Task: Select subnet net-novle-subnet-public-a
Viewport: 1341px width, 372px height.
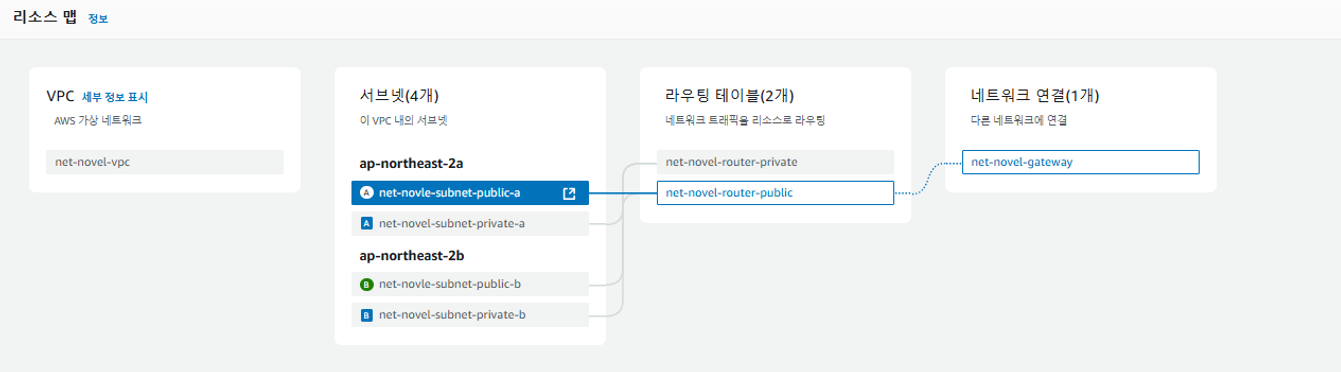Action: click(x=470, y=193)
